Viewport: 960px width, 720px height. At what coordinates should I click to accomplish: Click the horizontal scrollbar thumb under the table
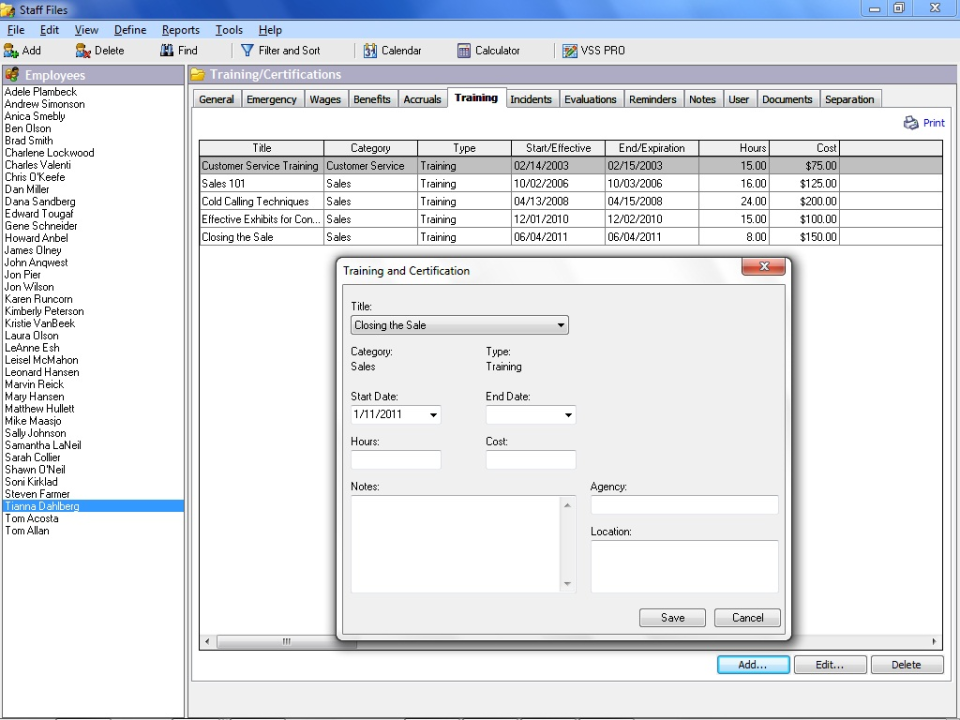286,642
